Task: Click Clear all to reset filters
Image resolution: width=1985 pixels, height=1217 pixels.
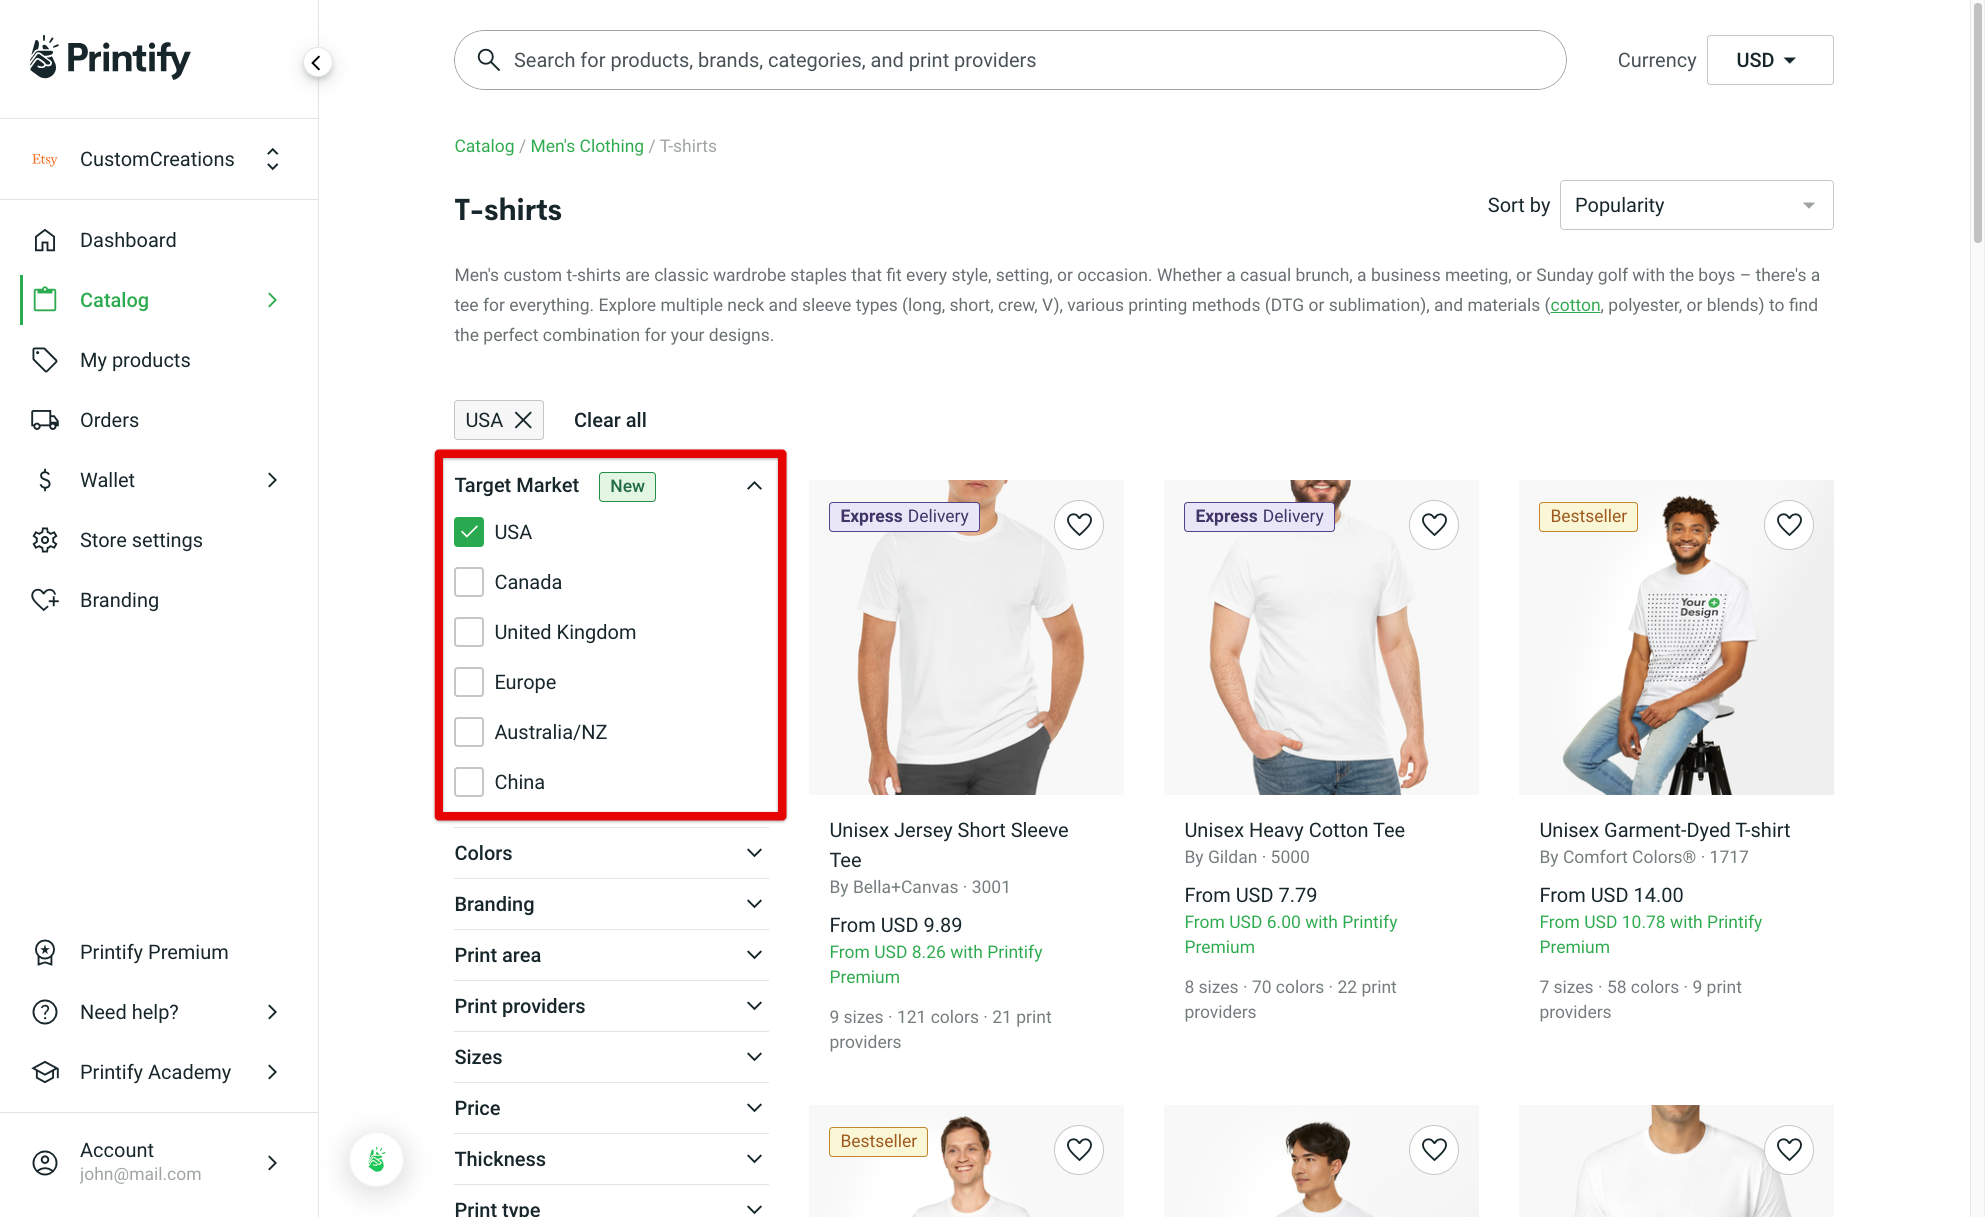Action: point(609,420)
